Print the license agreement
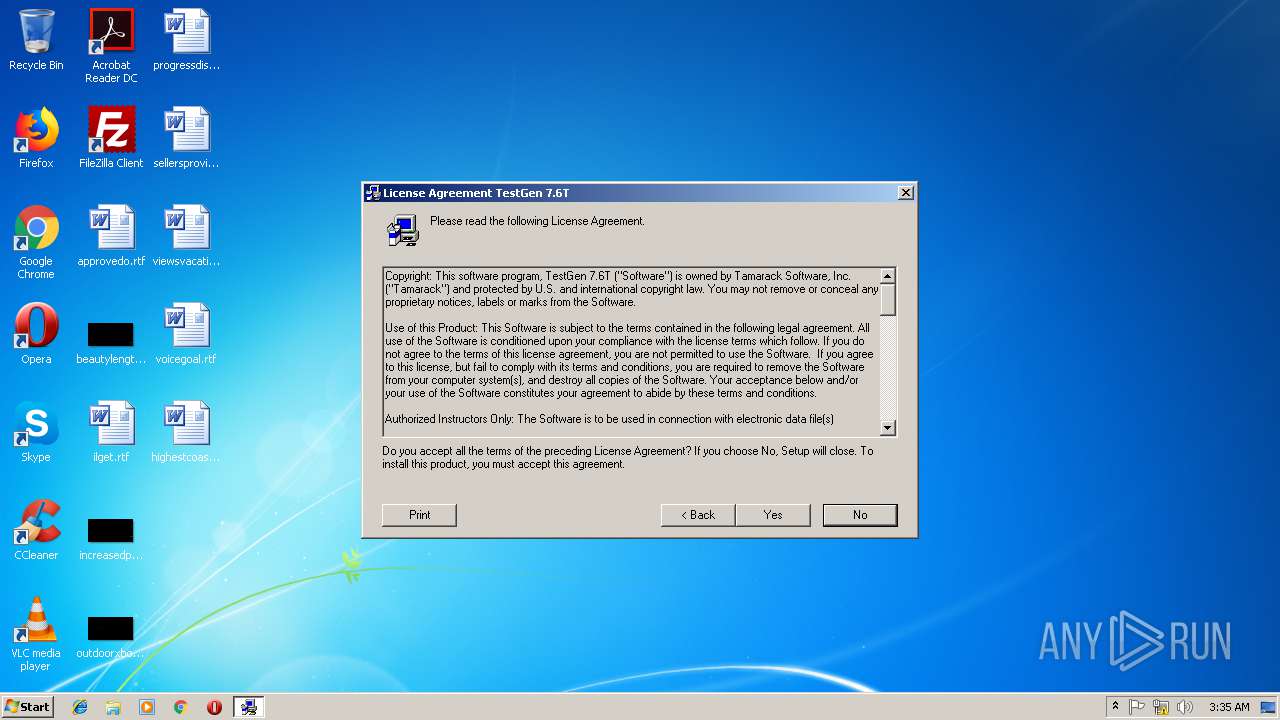This screenshot has width=1280, height=720. (419, 515)
